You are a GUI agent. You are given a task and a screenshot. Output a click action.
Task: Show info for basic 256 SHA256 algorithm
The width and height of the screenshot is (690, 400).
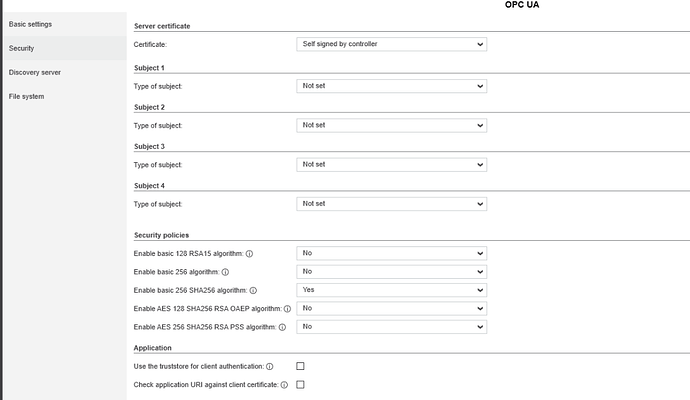(253, 290)
